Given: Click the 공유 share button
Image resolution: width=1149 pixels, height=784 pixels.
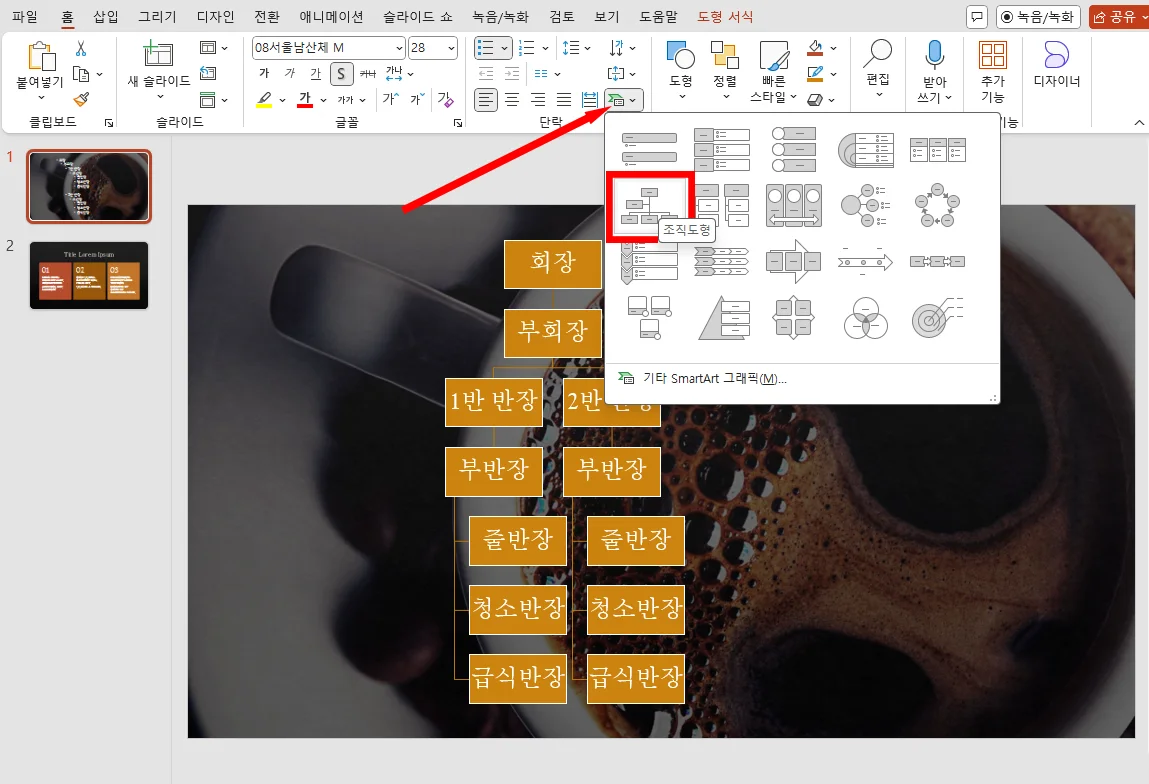Looking at the screenshot, I should (x=1118, y=17).
